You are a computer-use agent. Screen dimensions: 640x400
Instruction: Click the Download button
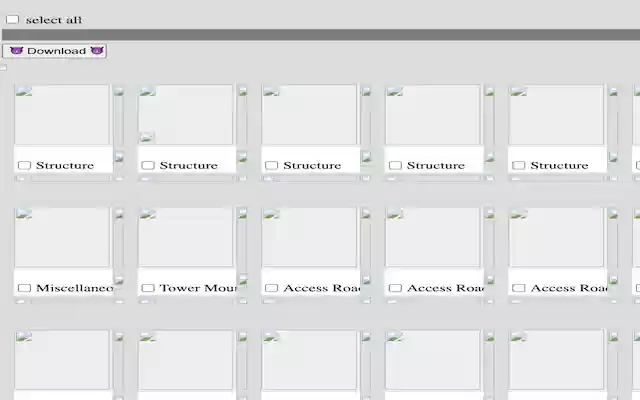[55, 51]
